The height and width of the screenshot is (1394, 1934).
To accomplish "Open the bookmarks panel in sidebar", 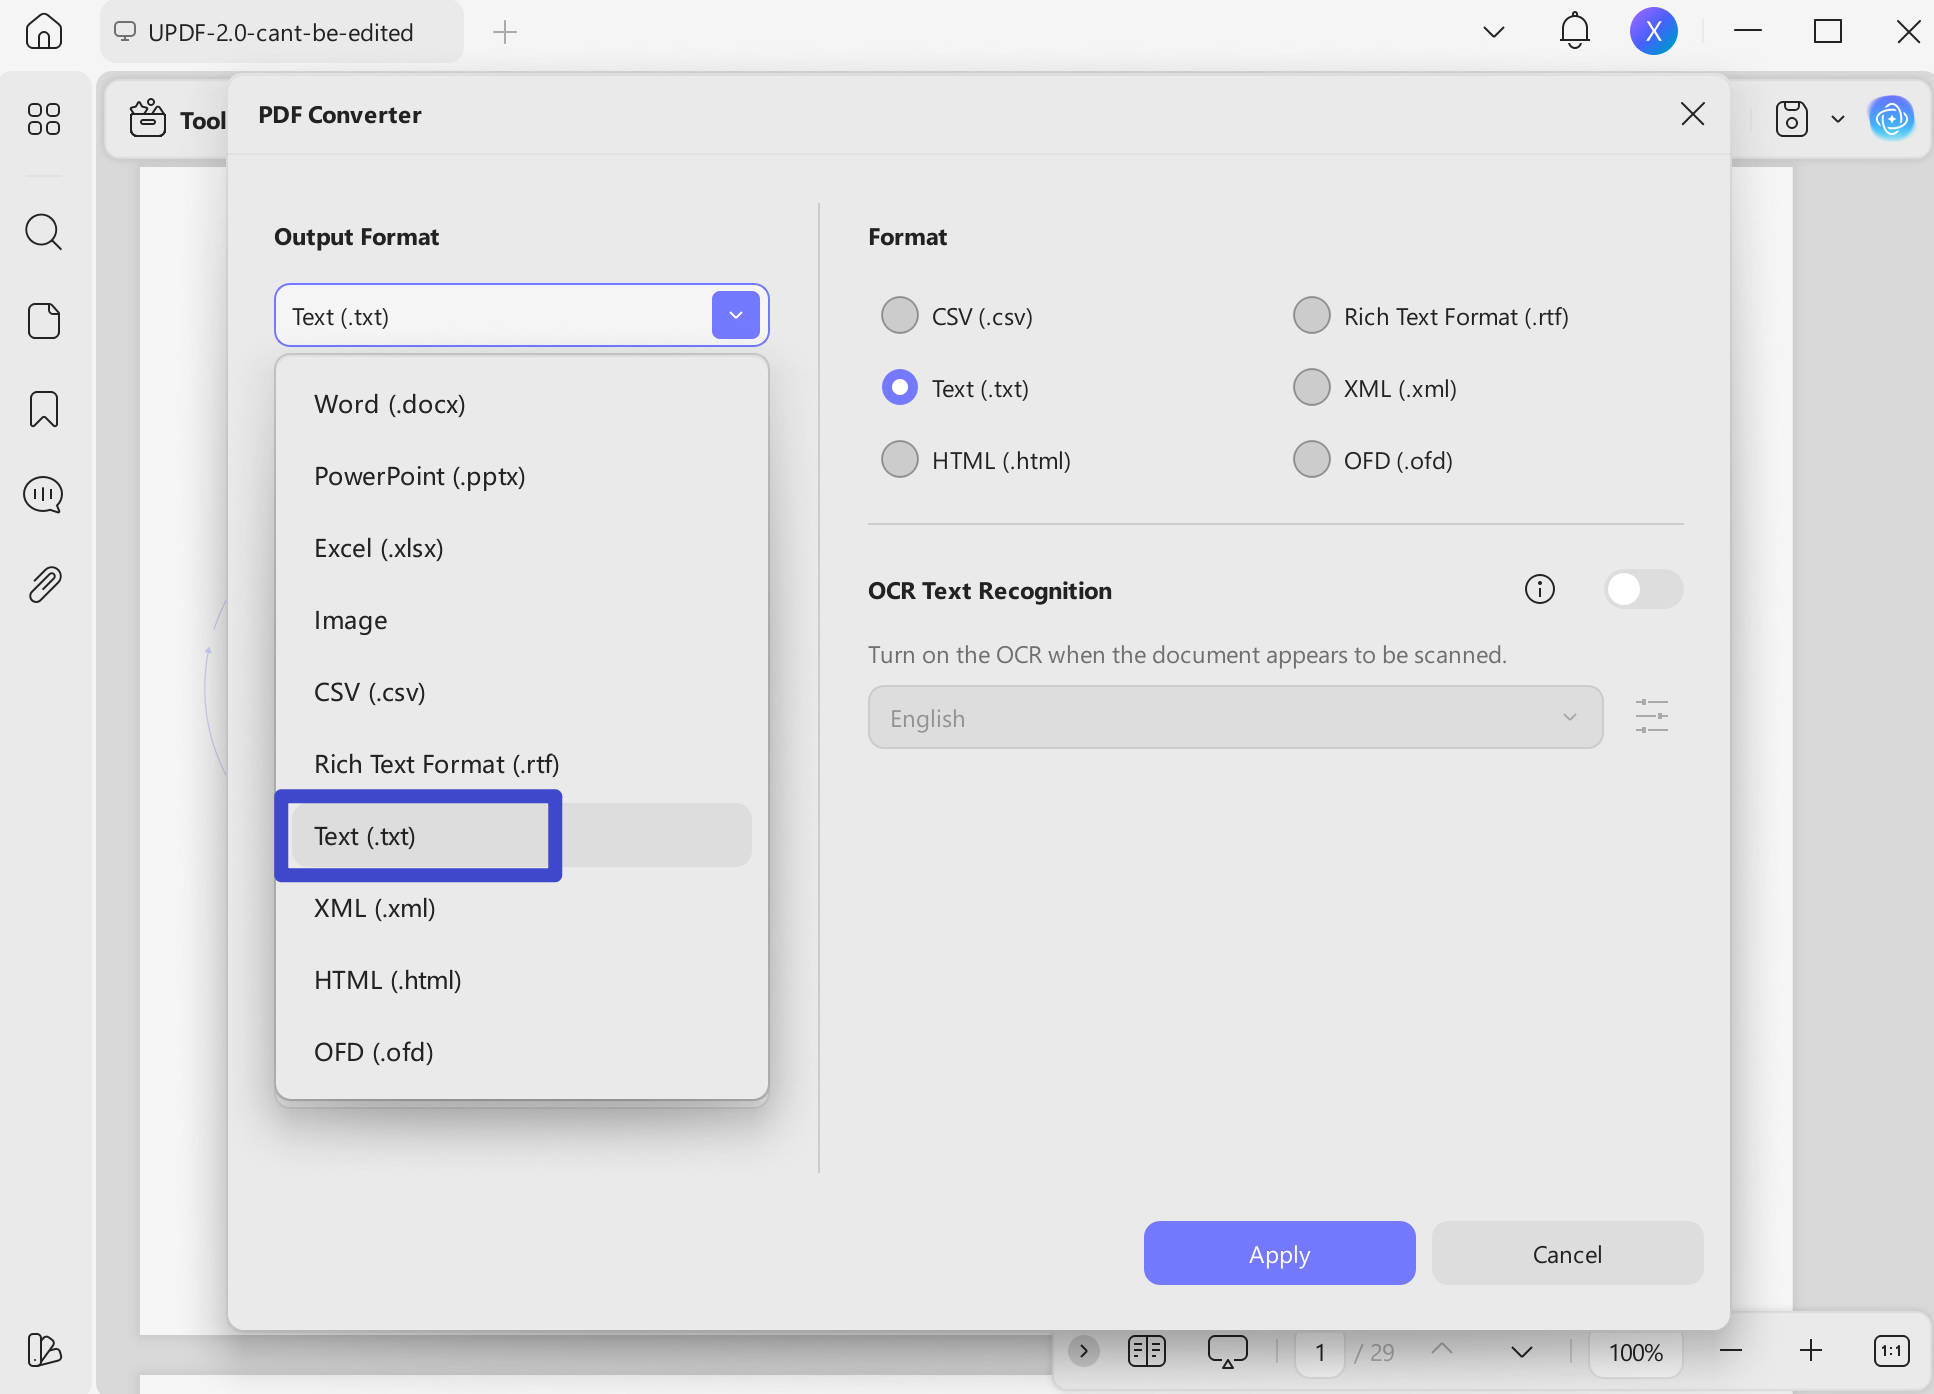I will 44,409.
